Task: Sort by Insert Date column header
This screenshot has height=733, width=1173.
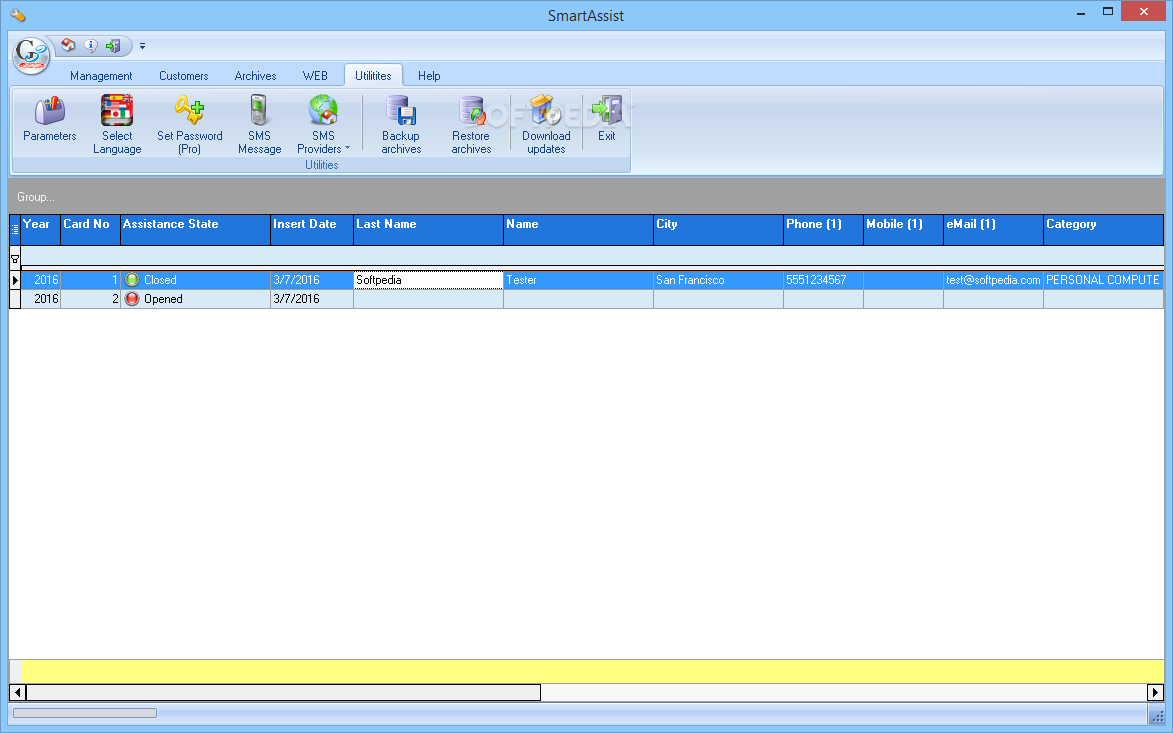Action: coord(312,230)
